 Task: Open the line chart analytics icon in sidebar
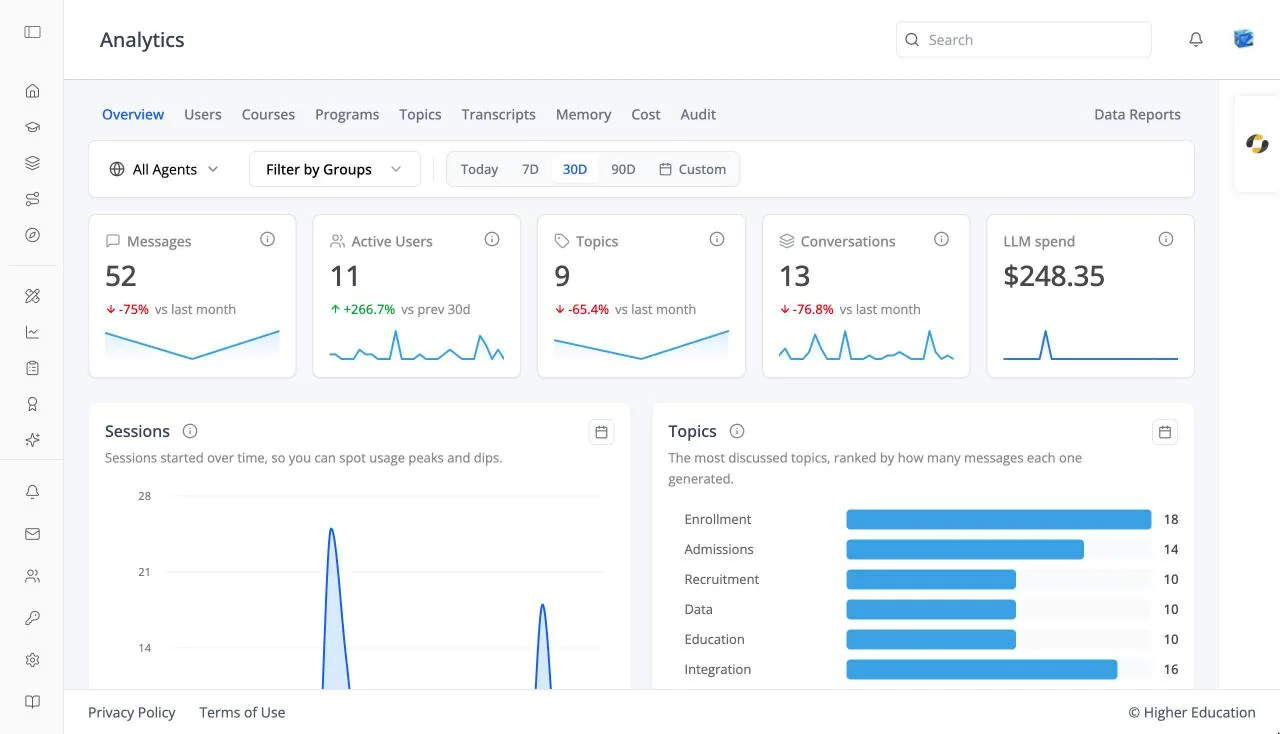[x=33, y=332]
